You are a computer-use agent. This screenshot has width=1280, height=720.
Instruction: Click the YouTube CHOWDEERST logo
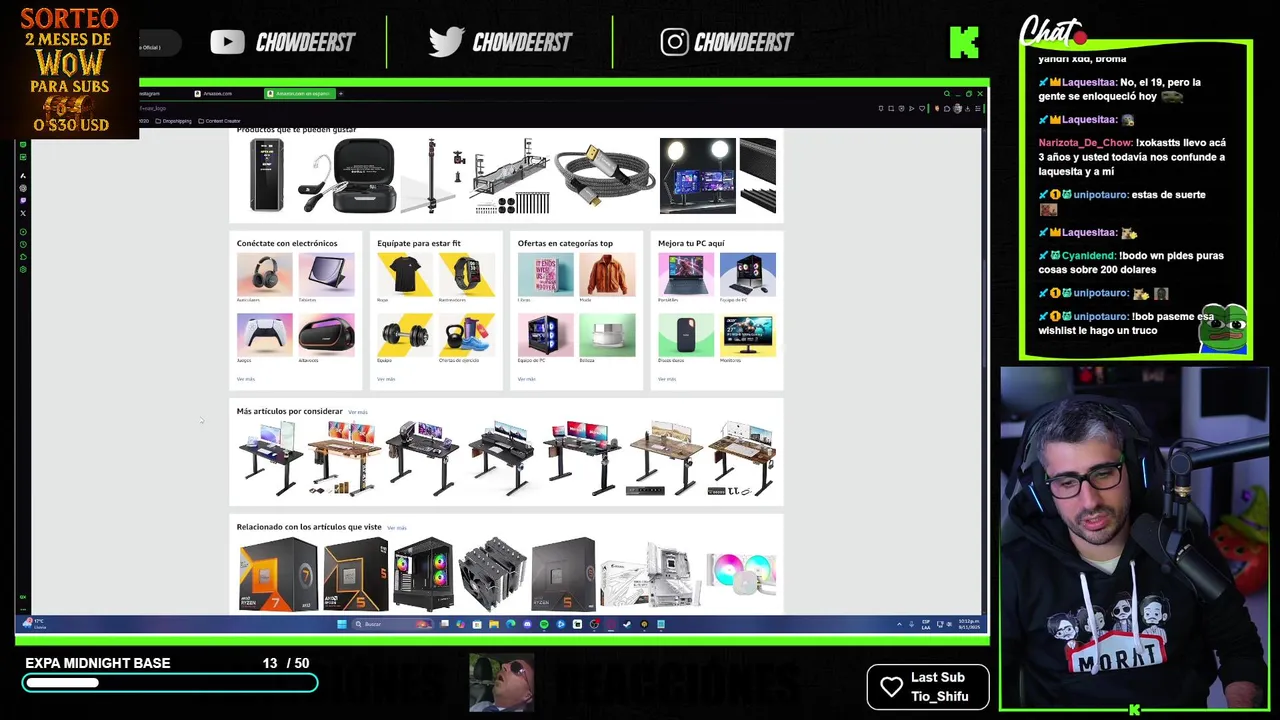[x=283, y=42]
